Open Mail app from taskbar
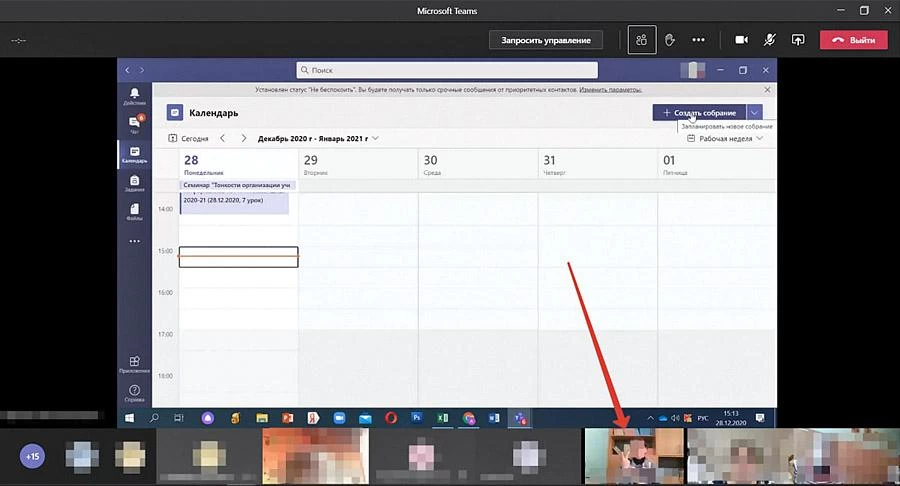This screenshot has width=900, height=486. pos(365,418)
